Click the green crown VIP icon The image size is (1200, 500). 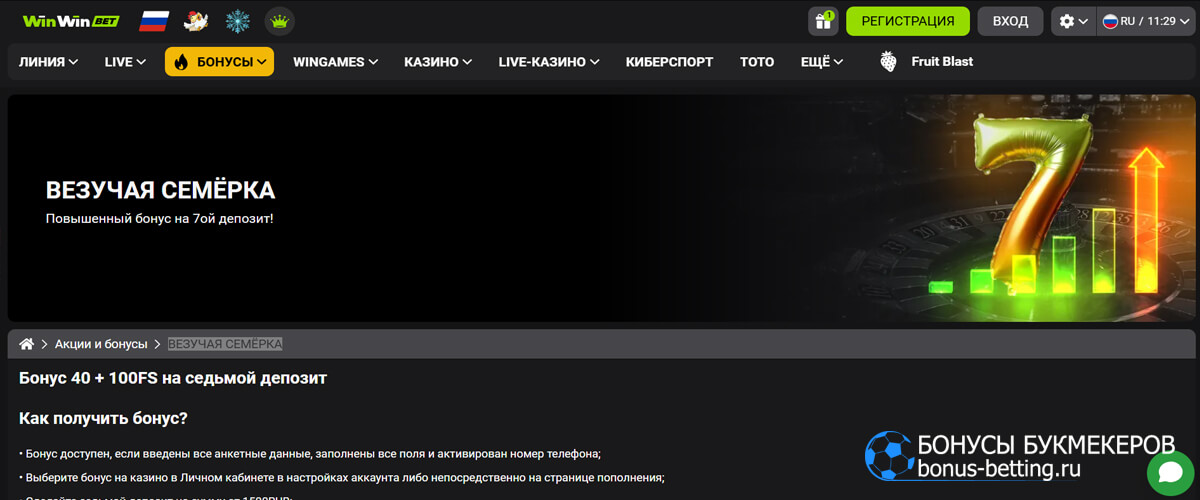(x=279, y=21)
